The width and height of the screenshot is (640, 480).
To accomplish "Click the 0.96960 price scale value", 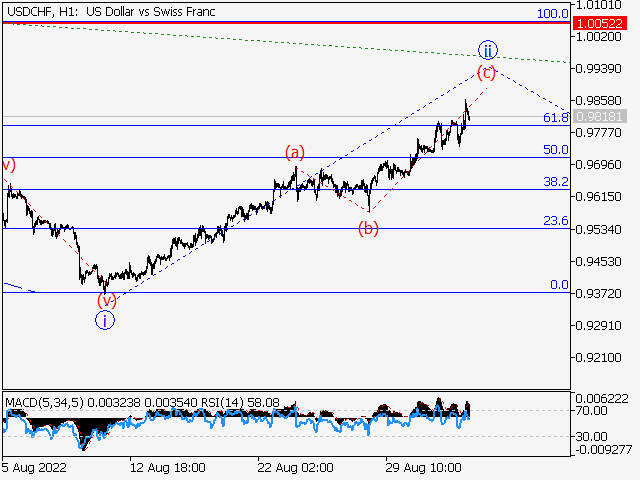I will [x=598, y=165].
